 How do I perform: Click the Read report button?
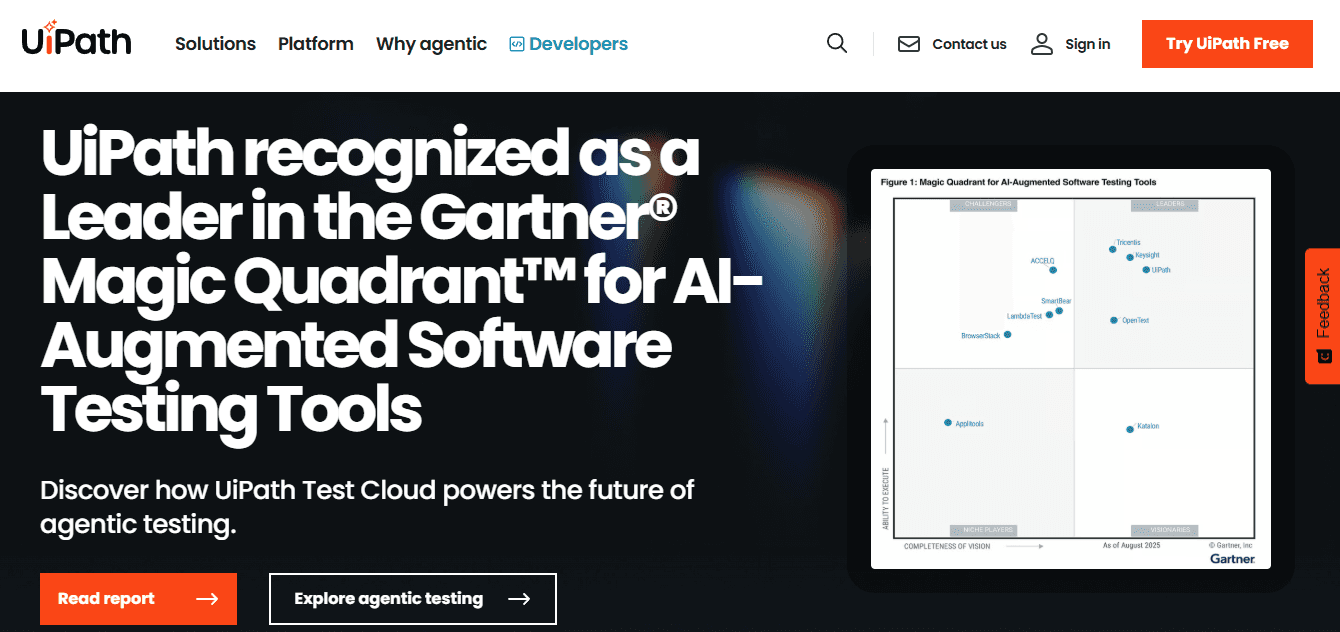click(138, 599)
